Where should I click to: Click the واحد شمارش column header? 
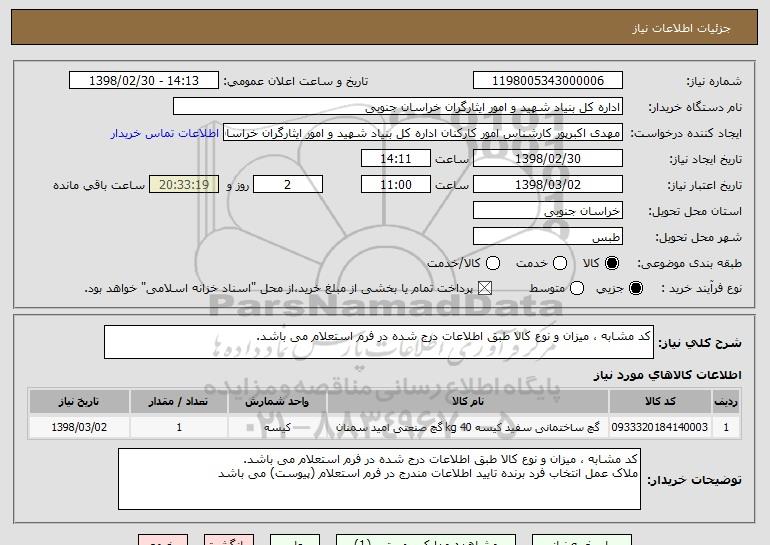[277, 402]
